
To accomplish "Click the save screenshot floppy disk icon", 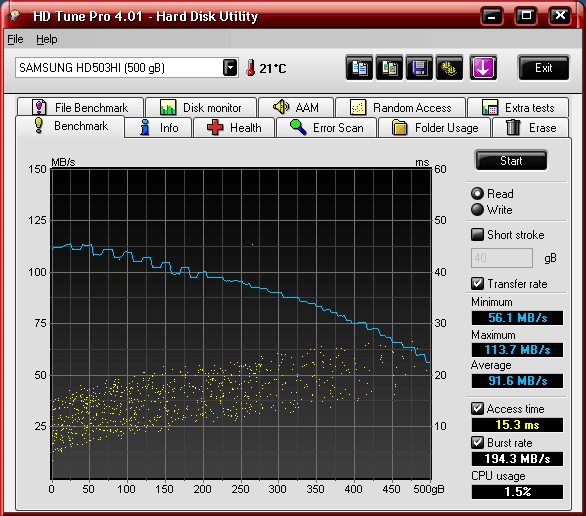I will [419, 68].
